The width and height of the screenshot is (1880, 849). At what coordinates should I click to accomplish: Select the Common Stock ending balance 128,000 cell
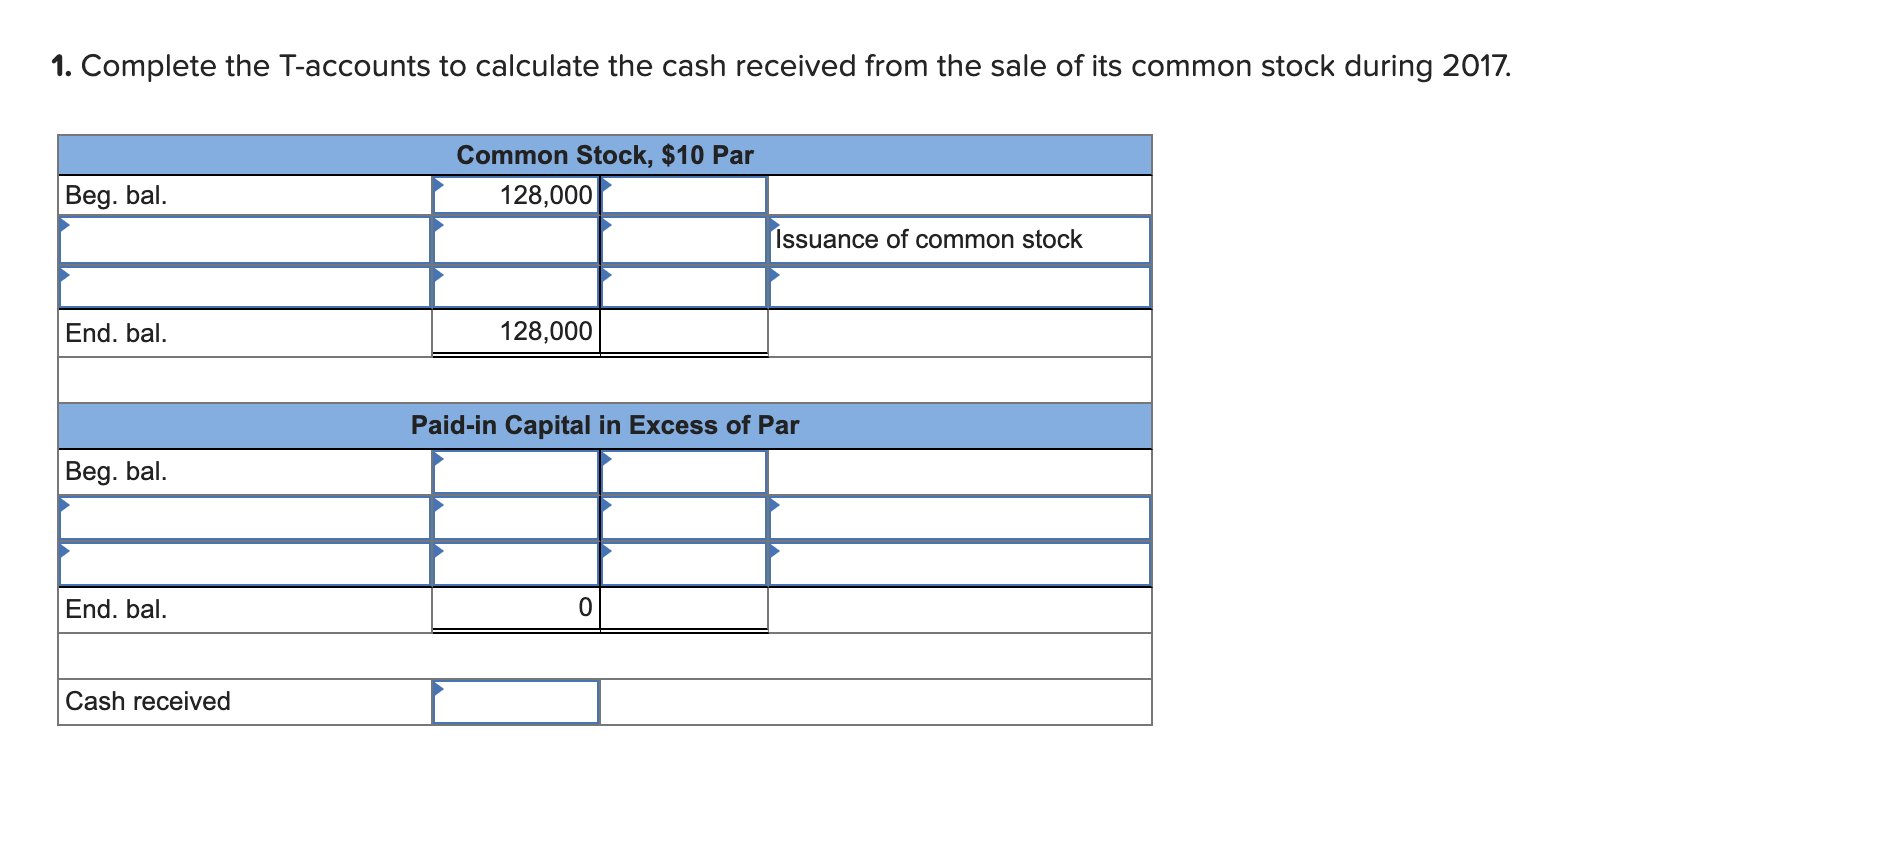515,331
